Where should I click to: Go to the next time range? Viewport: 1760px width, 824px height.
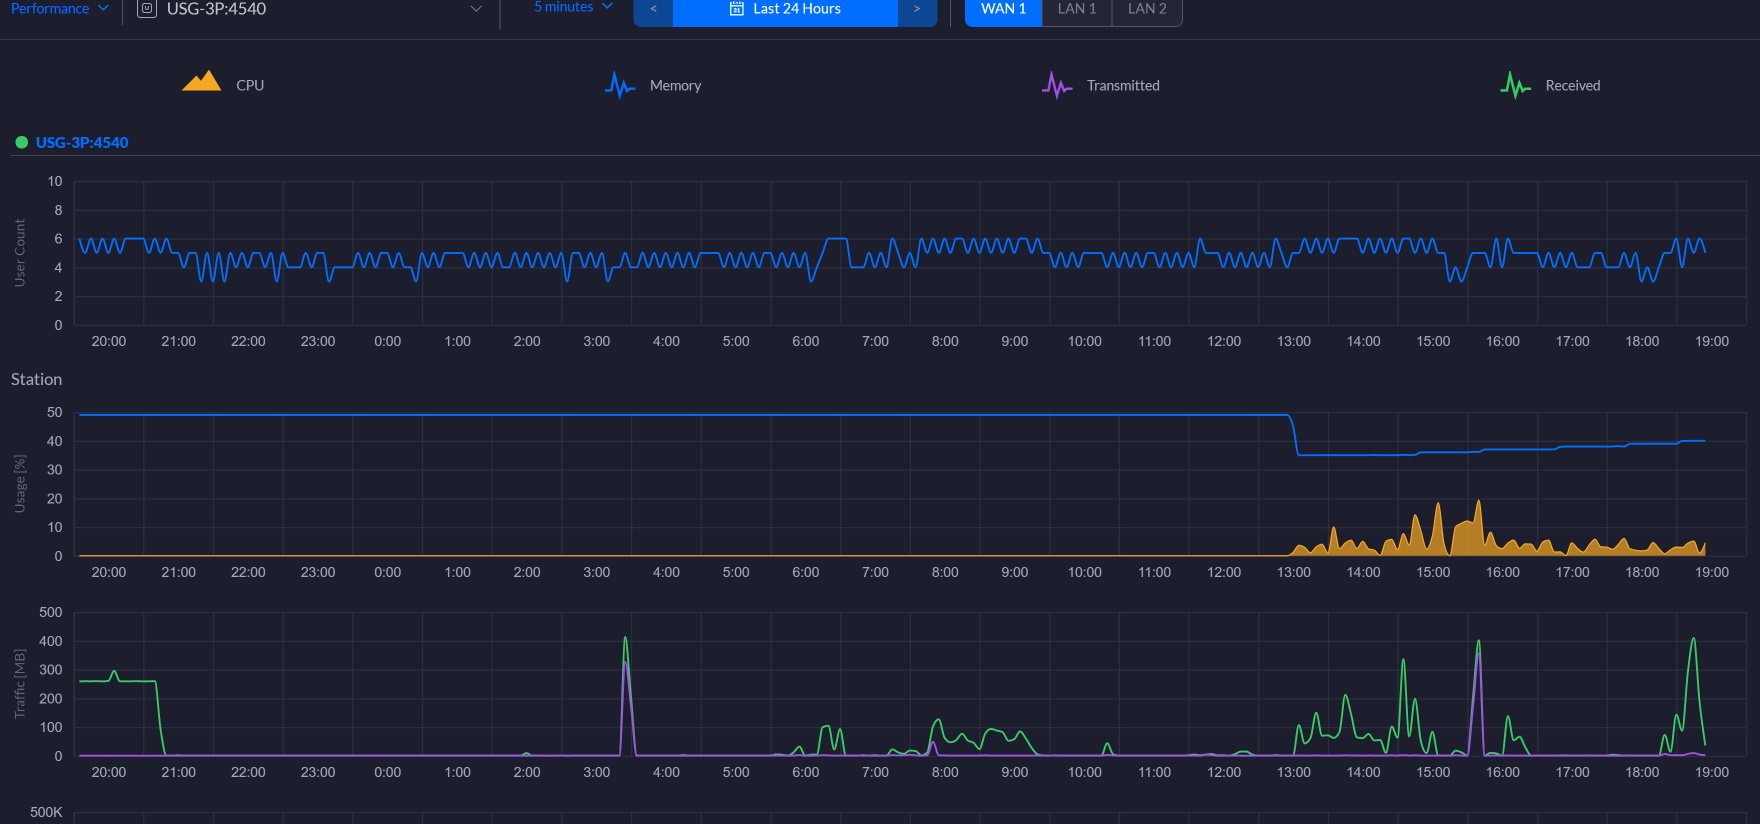click(x=916, y=9)
